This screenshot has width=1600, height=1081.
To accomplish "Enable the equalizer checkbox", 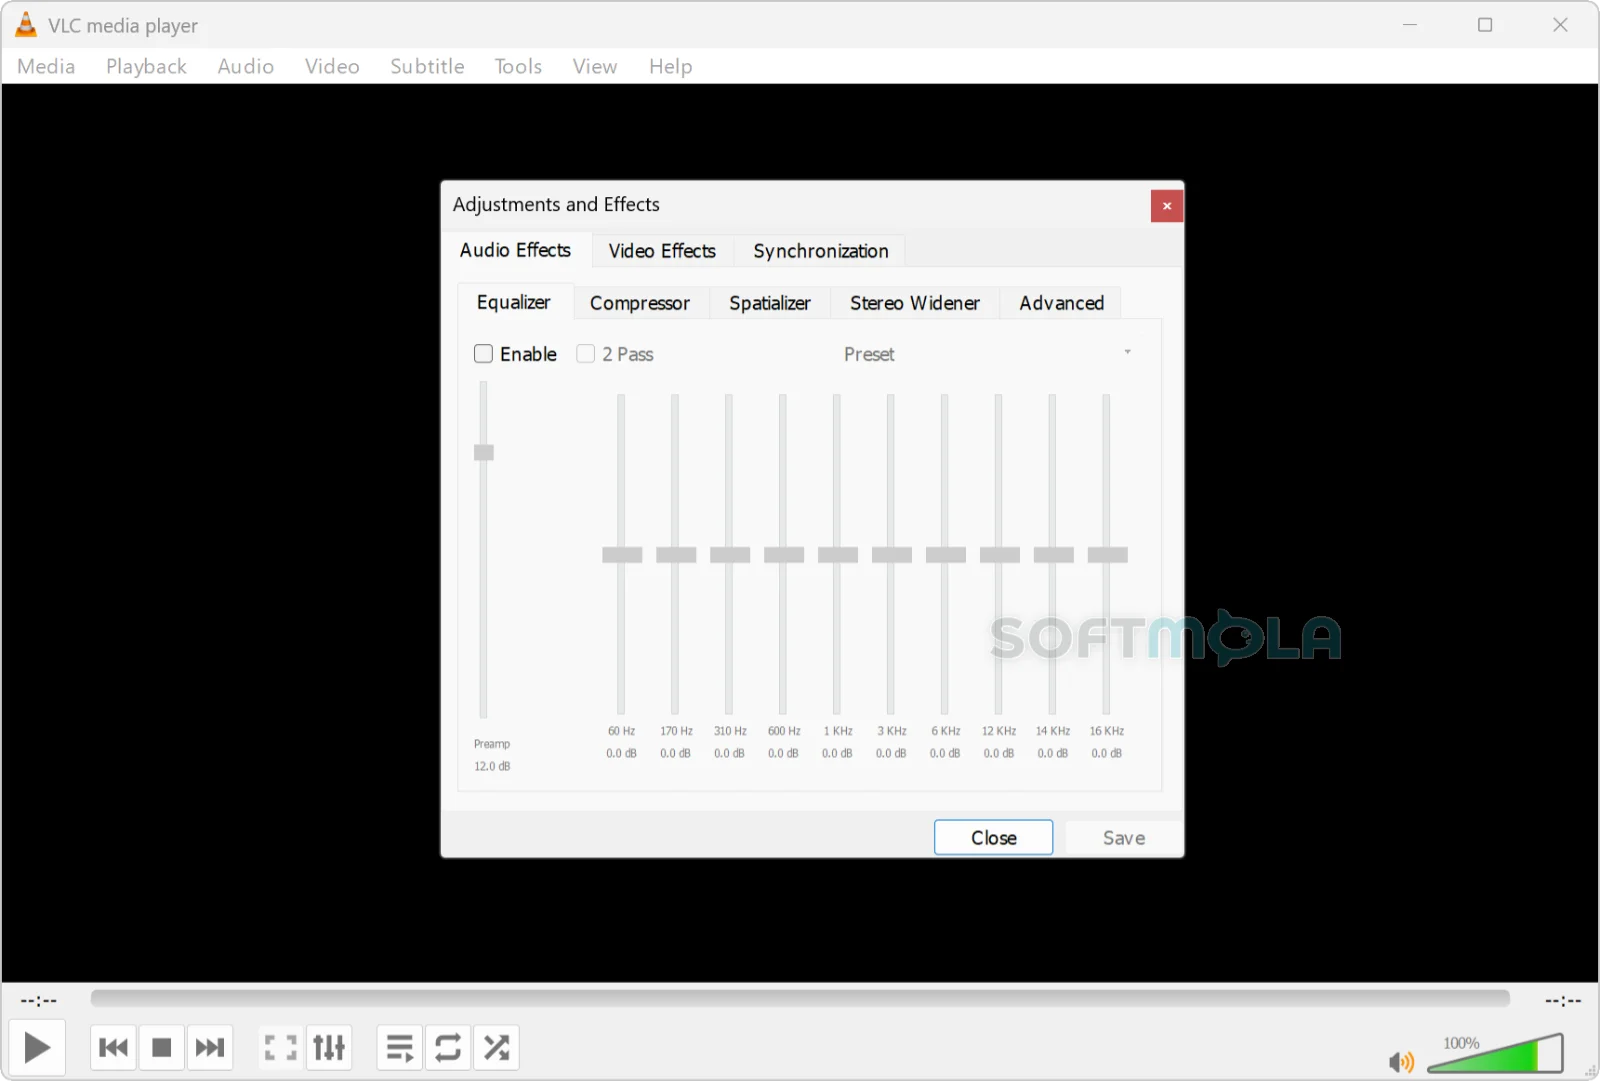I will 483,354.
